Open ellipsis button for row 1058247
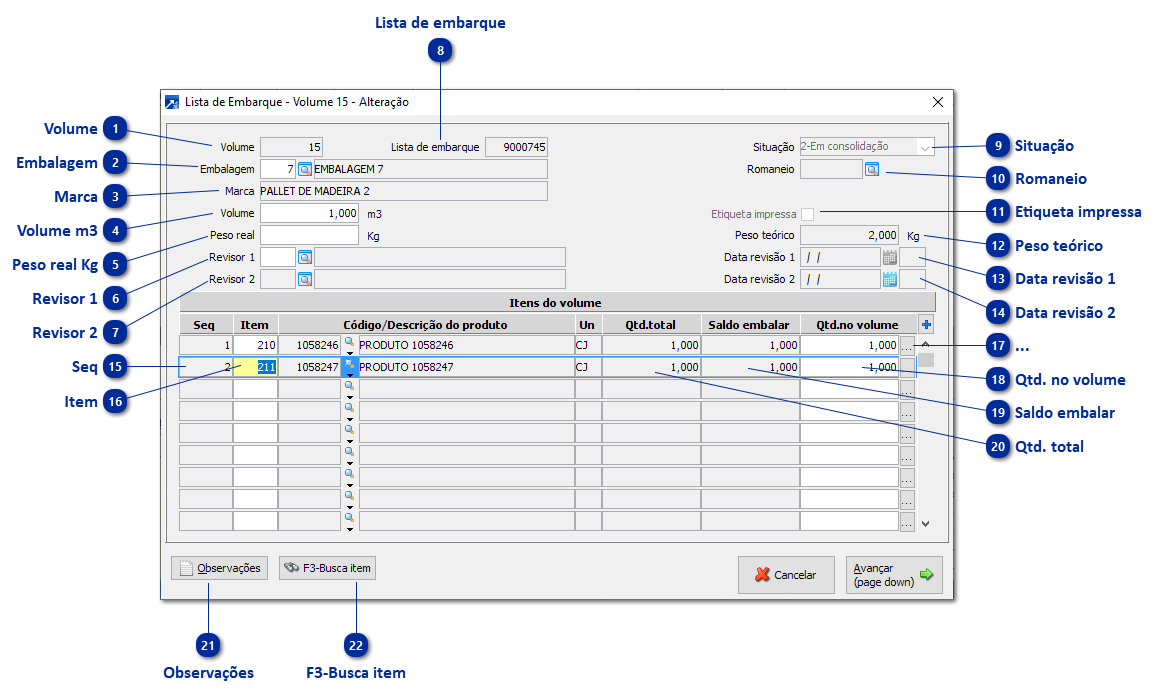The width and height of the screenshot is (1158, 699). pos(907,368)
